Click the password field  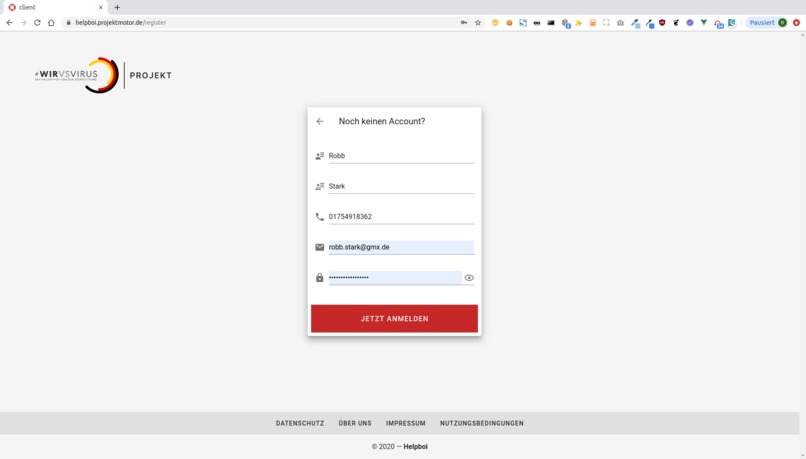pyautogui.click(x=395, y=278)
